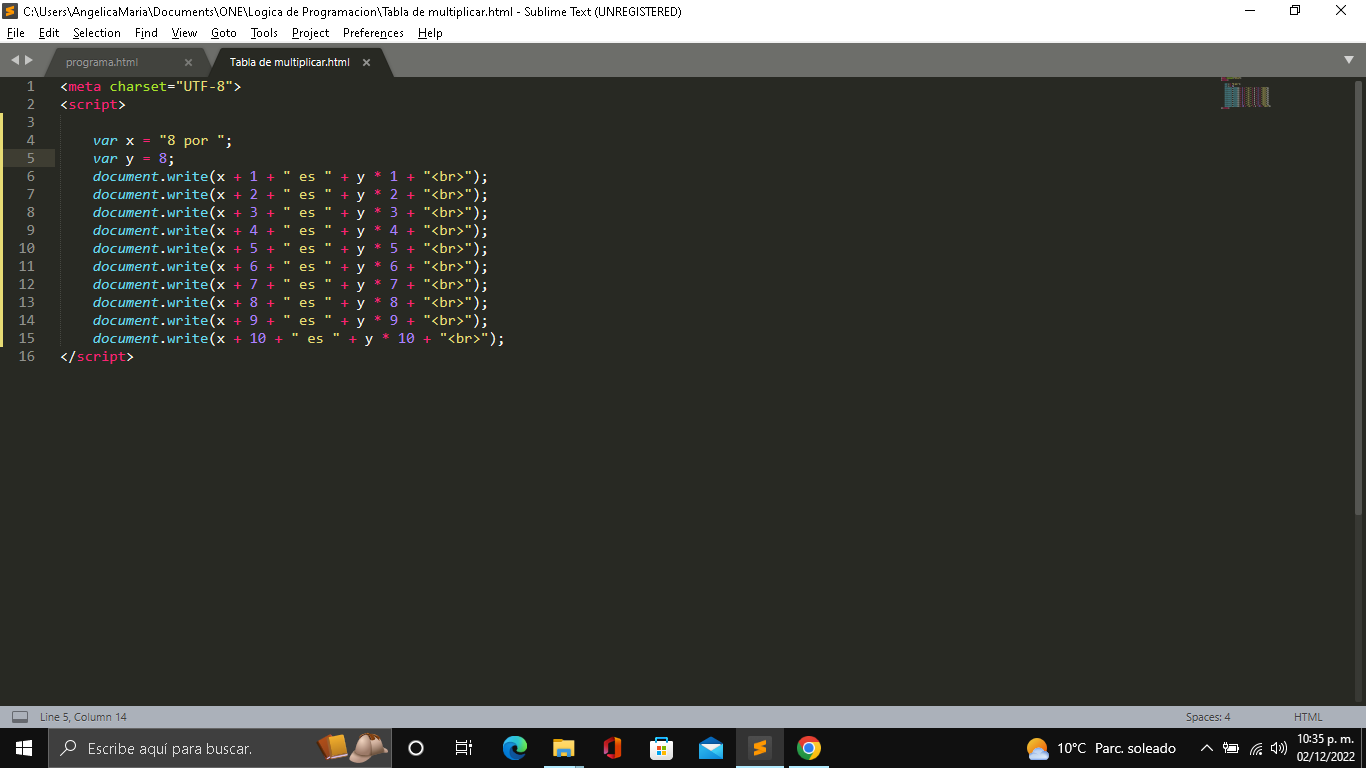Select Sublime Text taskbar icon
This screenshot has width=1366, height=768.
click(x=760, y=748)
